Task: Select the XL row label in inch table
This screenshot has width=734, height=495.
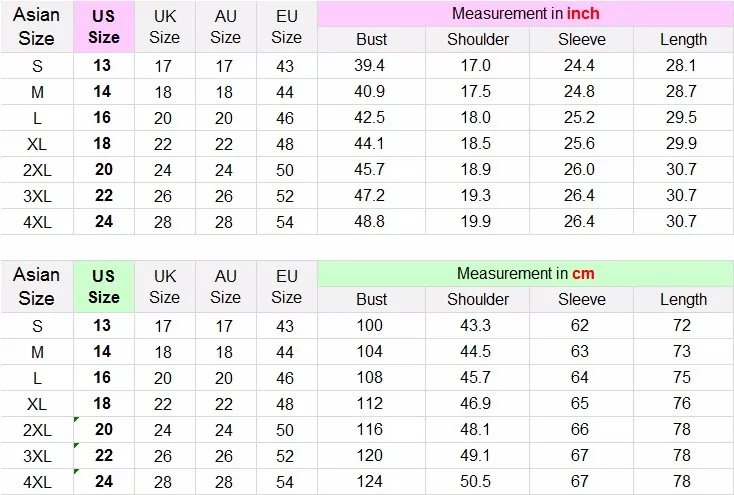Action: coord(37,144)
